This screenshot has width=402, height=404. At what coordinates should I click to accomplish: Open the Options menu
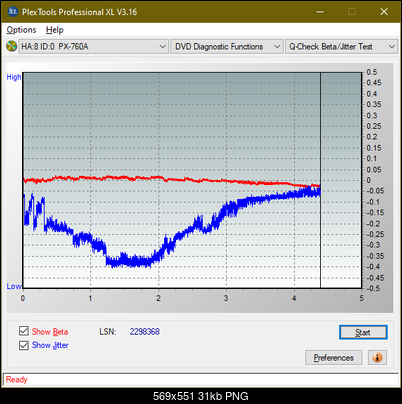point(21,30)
